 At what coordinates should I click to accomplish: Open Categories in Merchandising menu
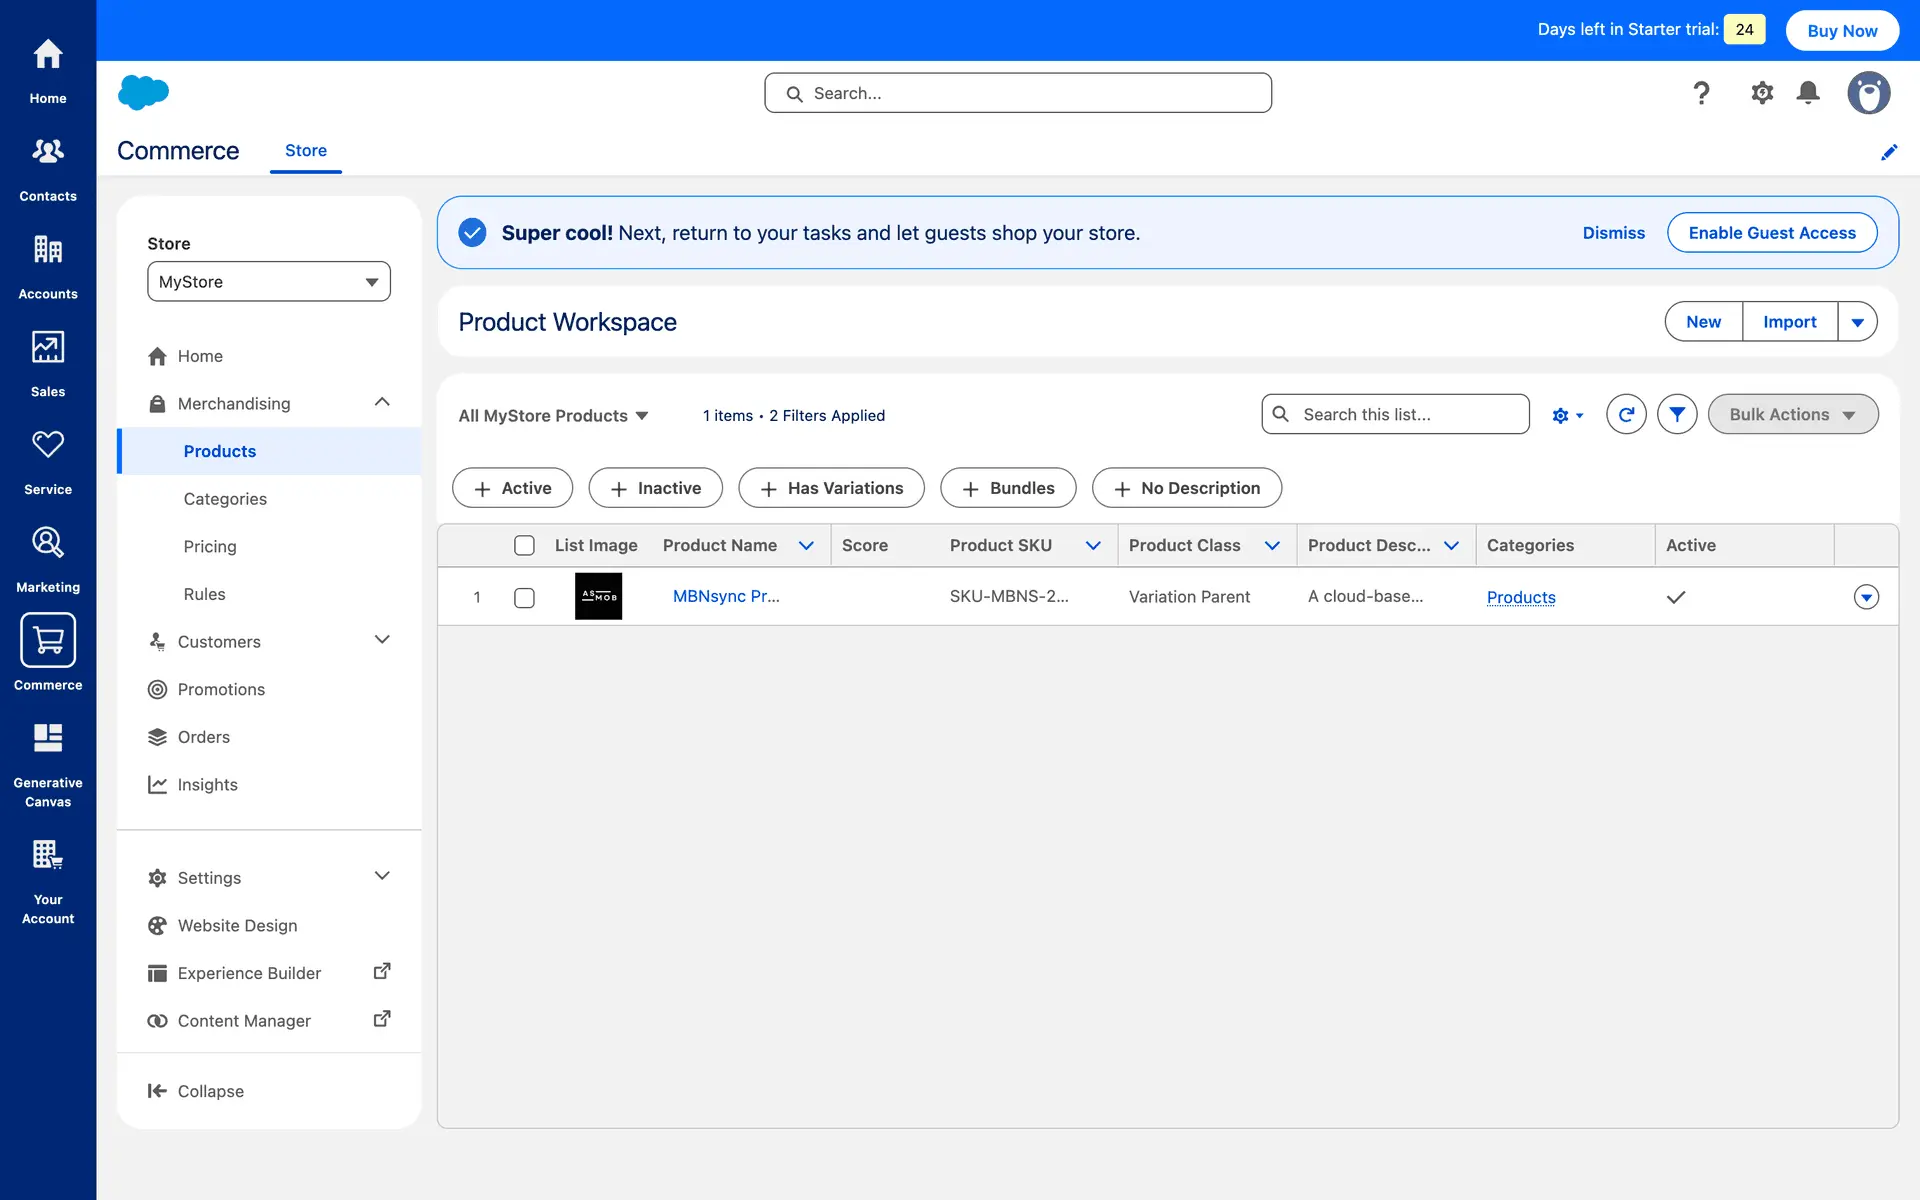click(x=225, y=499)
